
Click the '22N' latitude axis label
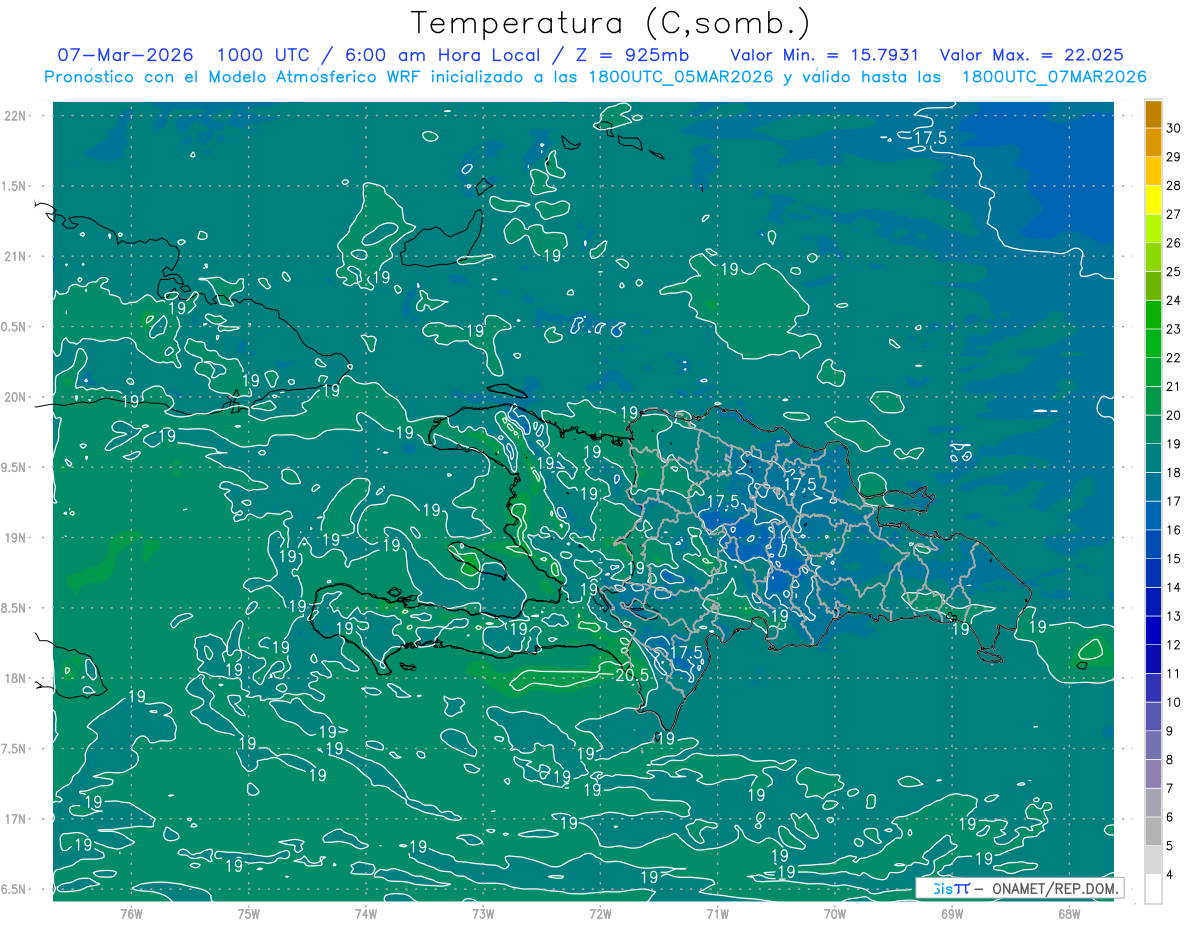[16, 116]
